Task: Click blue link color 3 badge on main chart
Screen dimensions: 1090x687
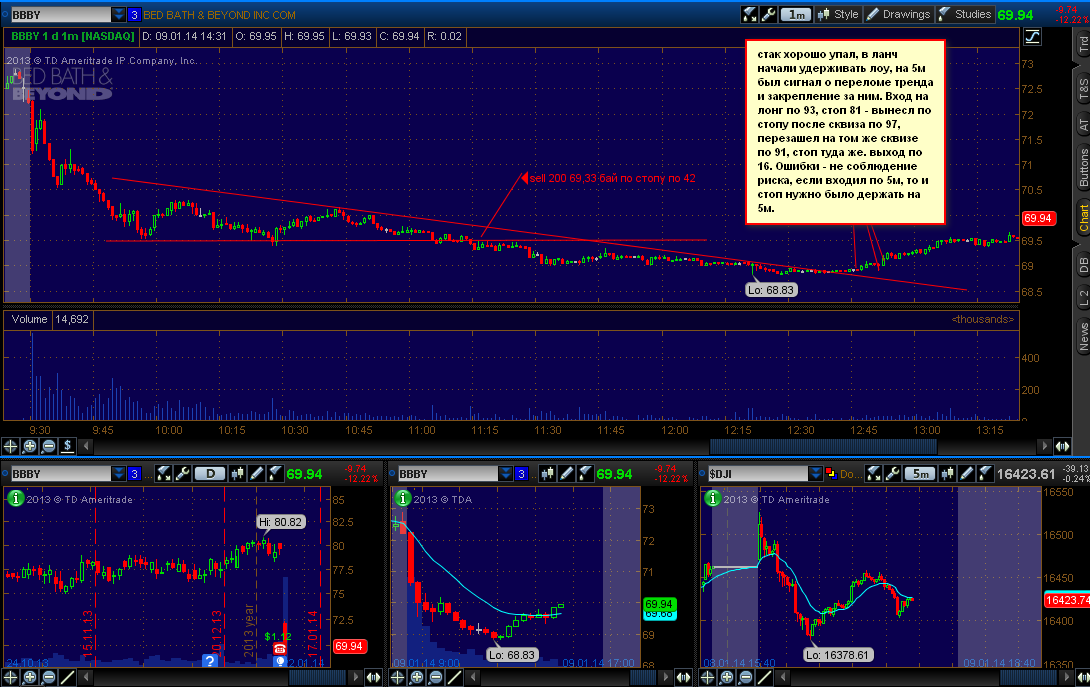Action: pos(134,15)
